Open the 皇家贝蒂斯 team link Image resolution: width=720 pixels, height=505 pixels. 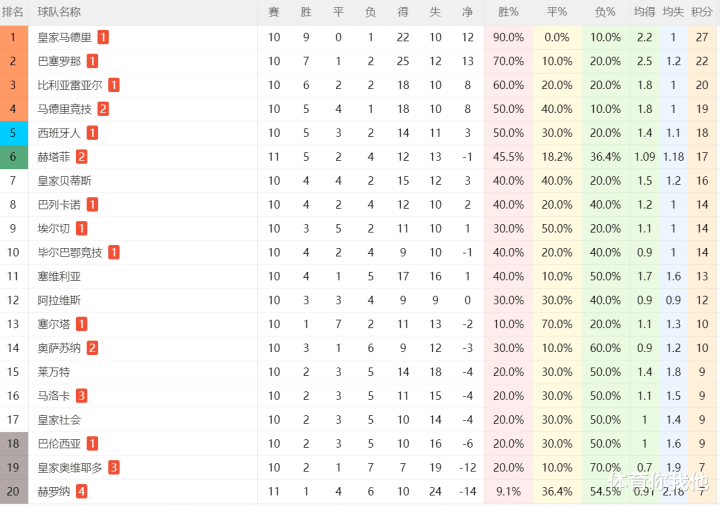pyautogui.click(x=64, y=181)
